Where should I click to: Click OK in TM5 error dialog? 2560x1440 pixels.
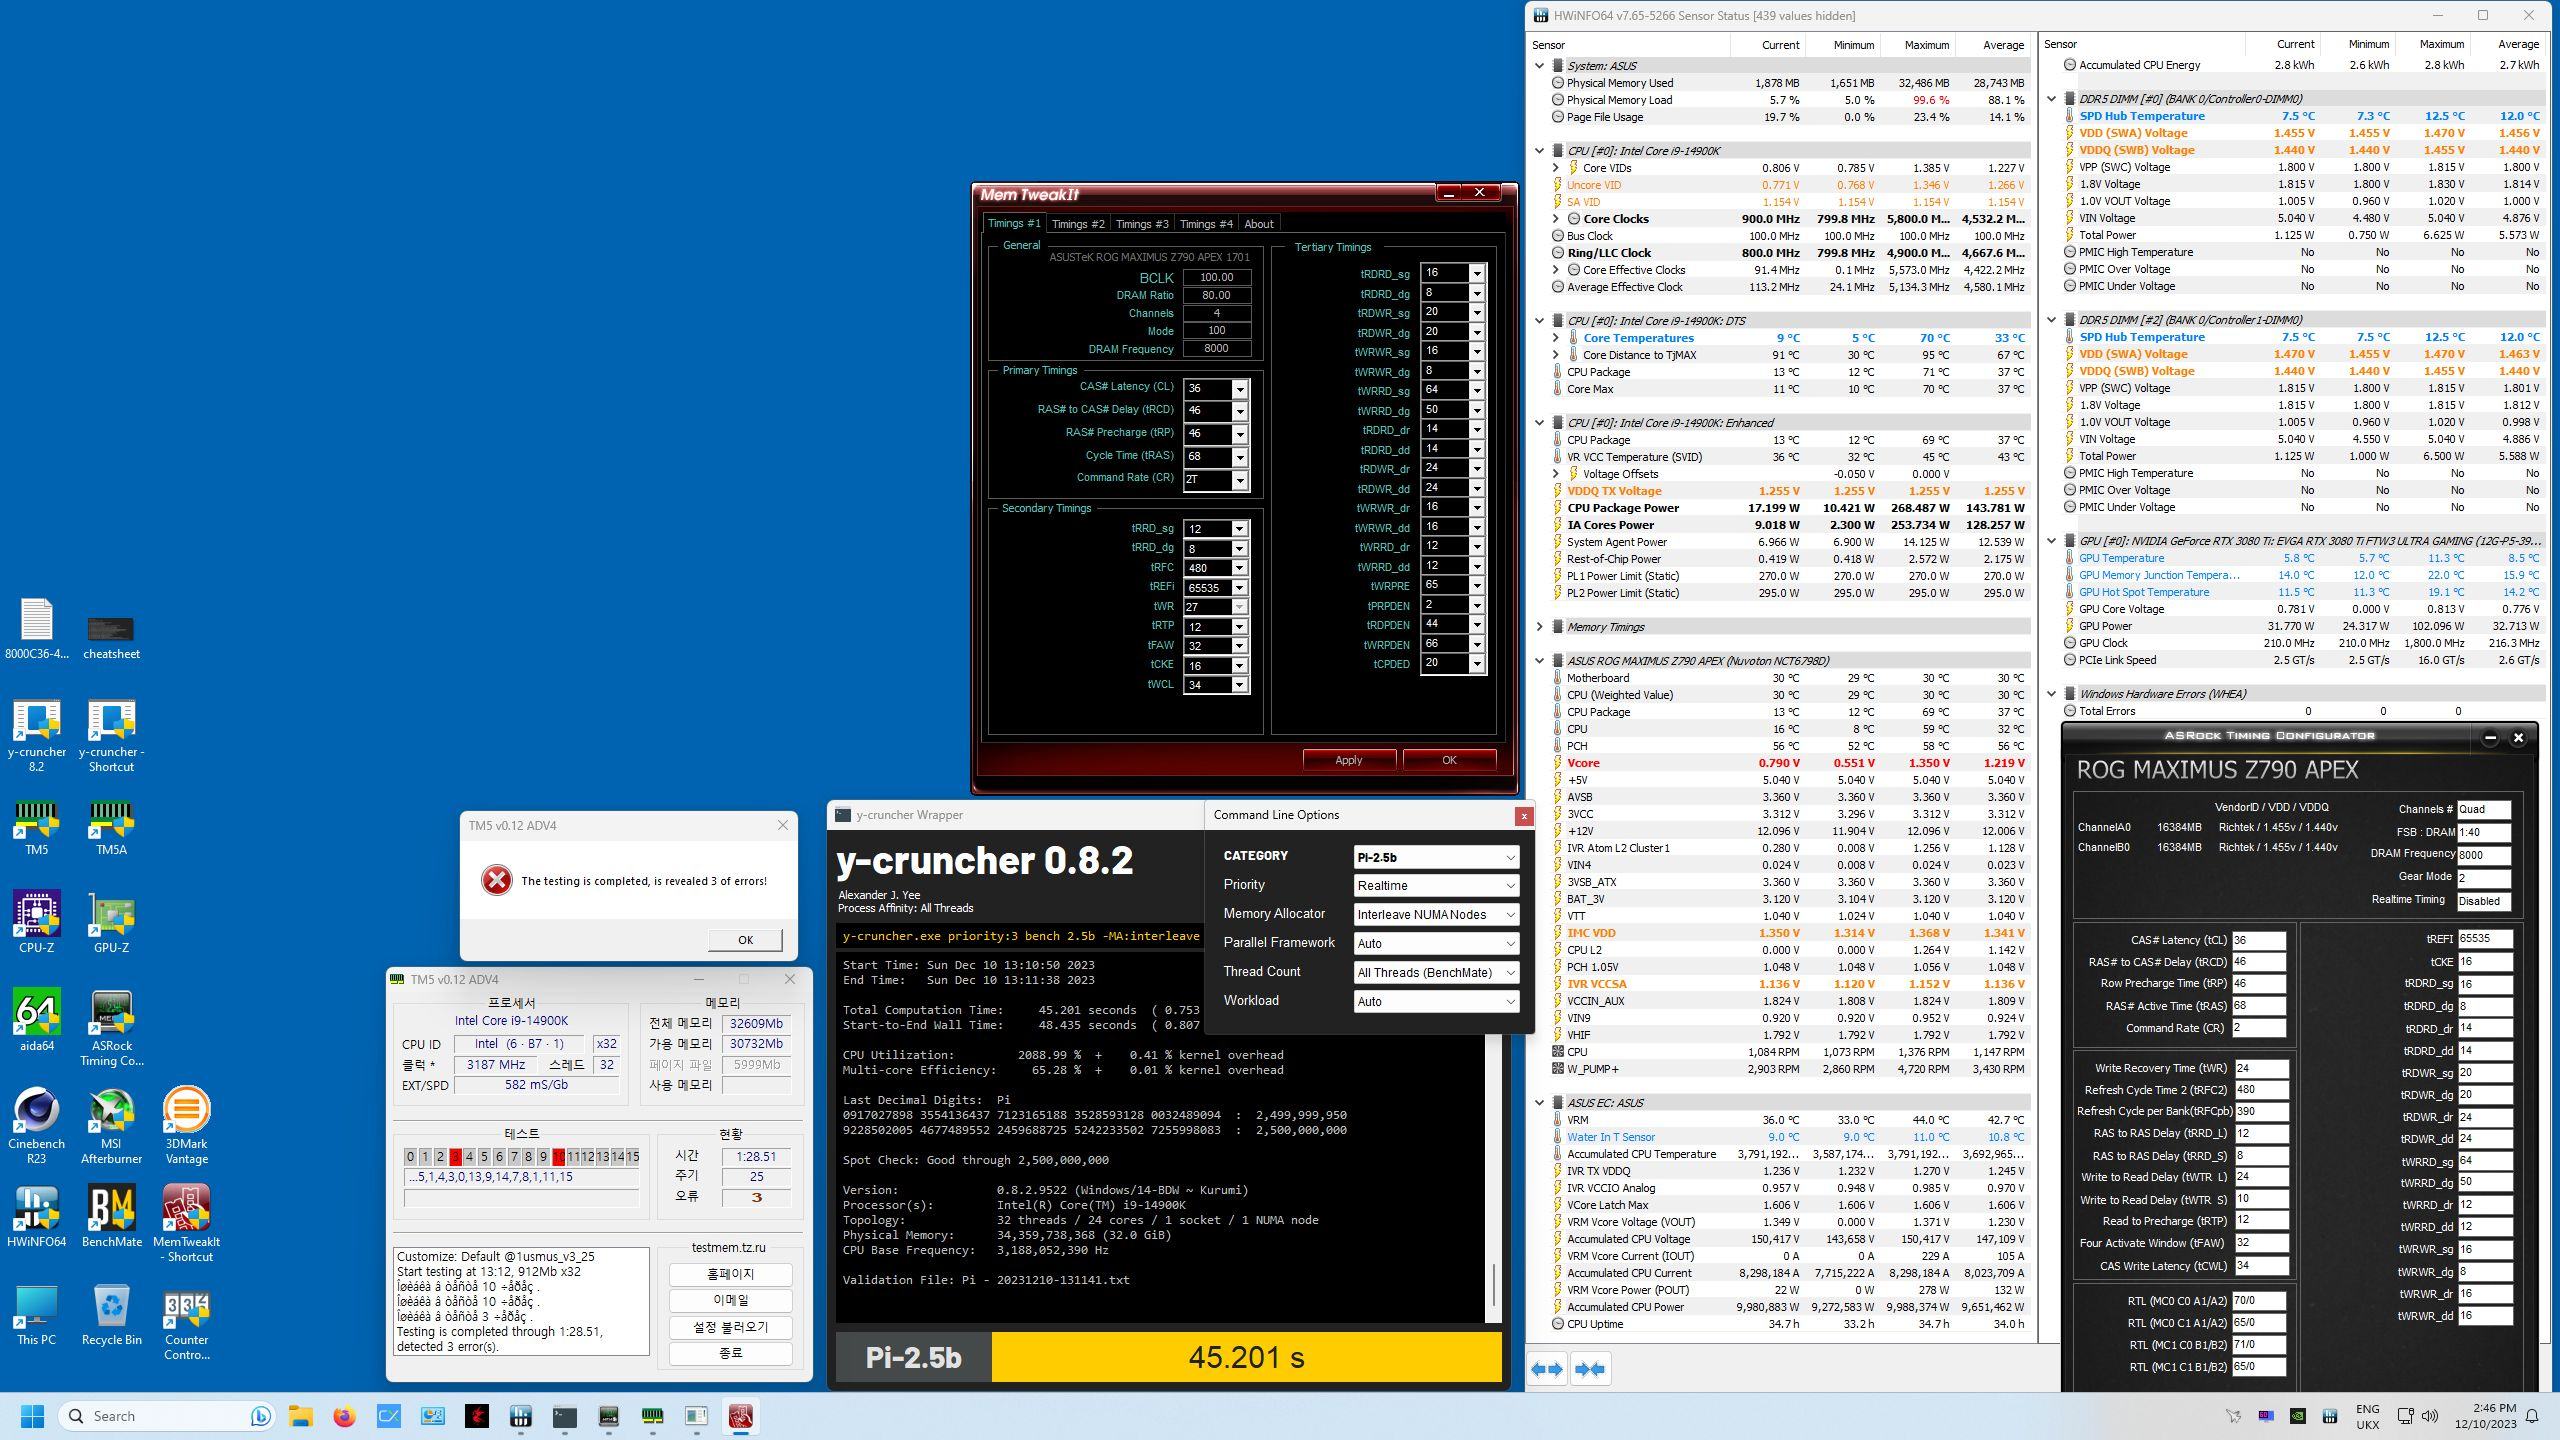[x=745, y=940]
